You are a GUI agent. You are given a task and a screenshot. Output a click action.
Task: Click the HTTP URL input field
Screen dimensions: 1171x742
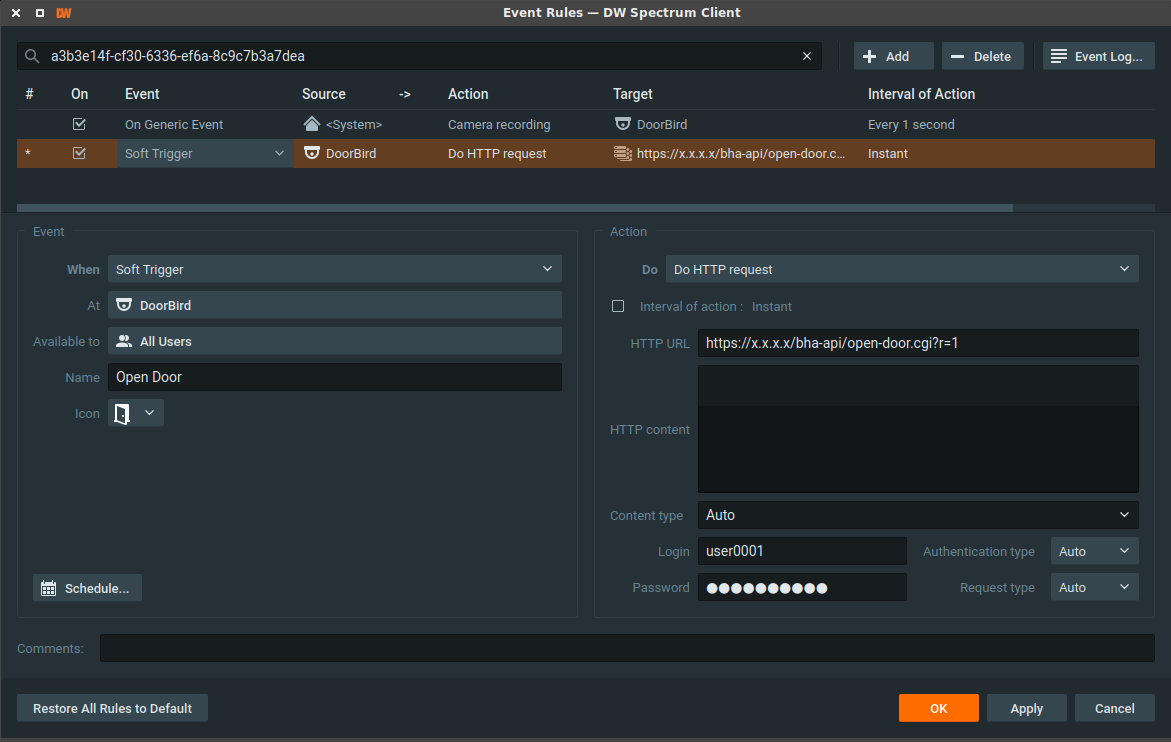918,343
